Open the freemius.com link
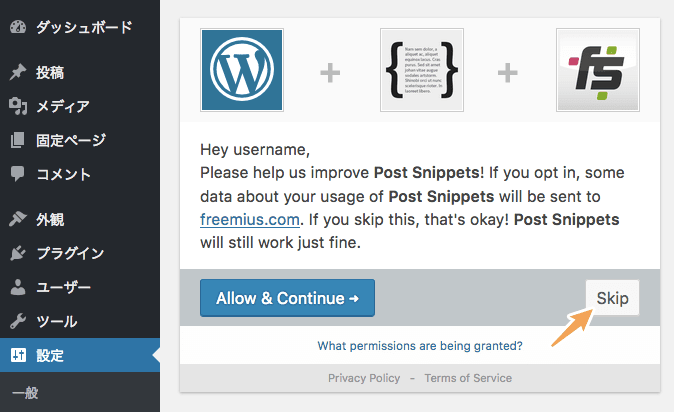 (x=250, y=220)
